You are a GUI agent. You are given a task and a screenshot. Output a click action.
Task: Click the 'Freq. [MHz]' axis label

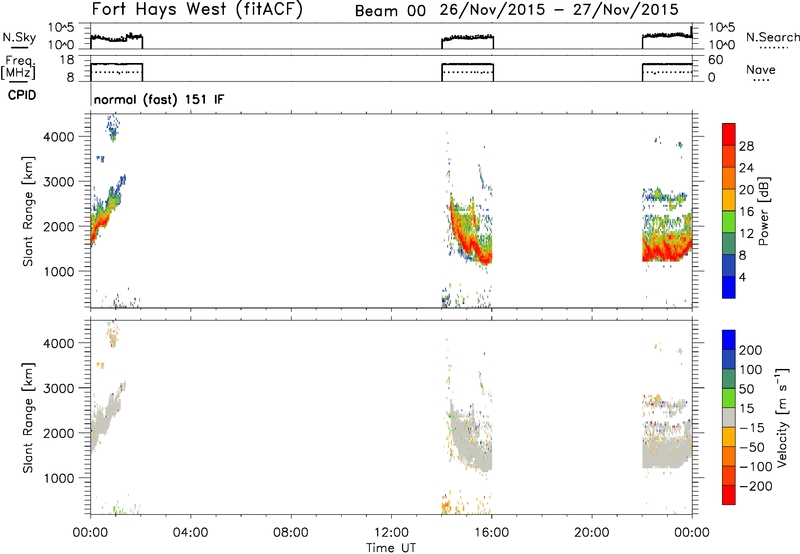pos(19,67)
